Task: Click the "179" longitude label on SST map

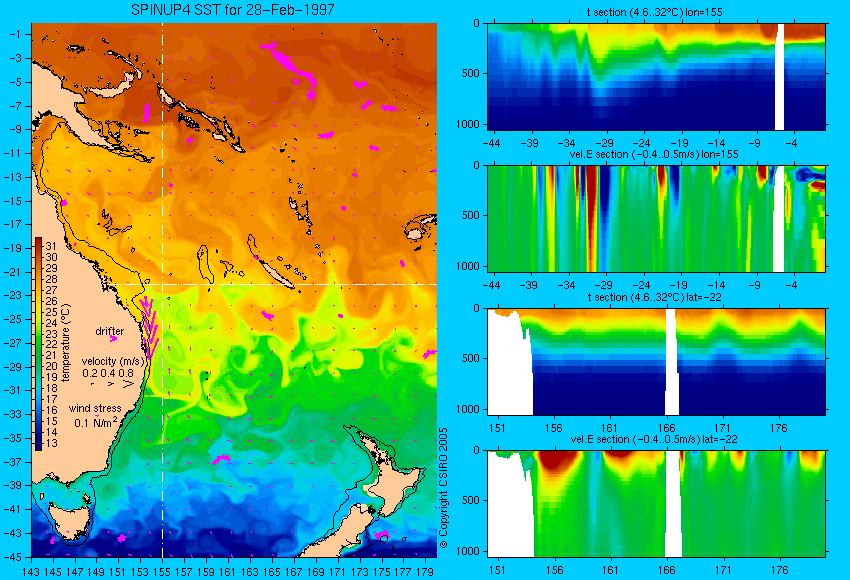Action: 425,571
